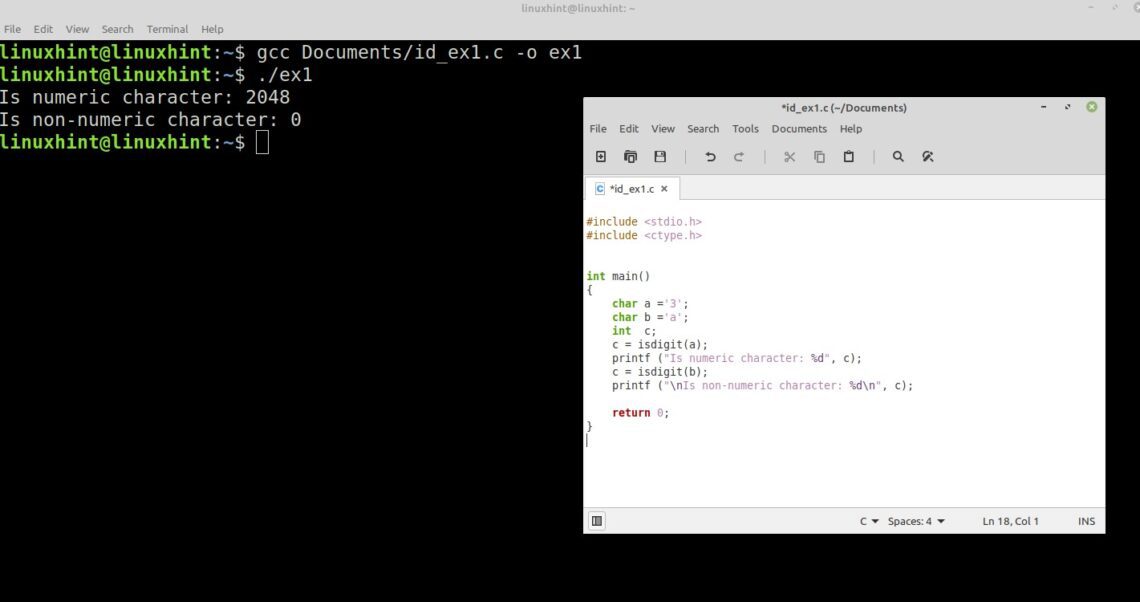Paste from the clipboard
The image size is (1140, 602).
[x=849, y=156]
